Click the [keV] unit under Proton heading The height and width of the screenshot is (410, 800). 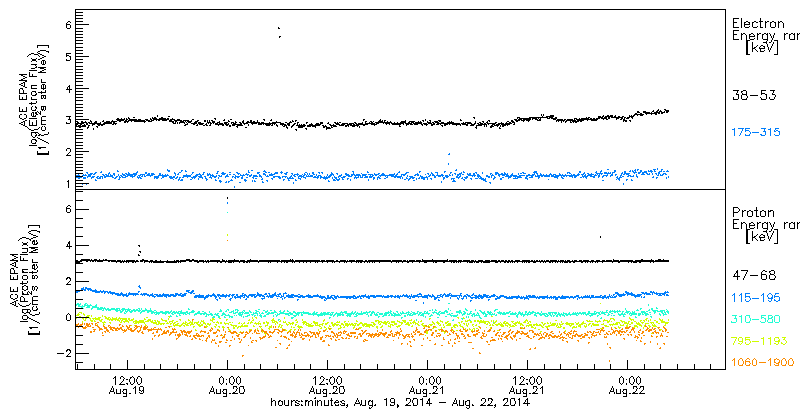[x=762, y=237]
